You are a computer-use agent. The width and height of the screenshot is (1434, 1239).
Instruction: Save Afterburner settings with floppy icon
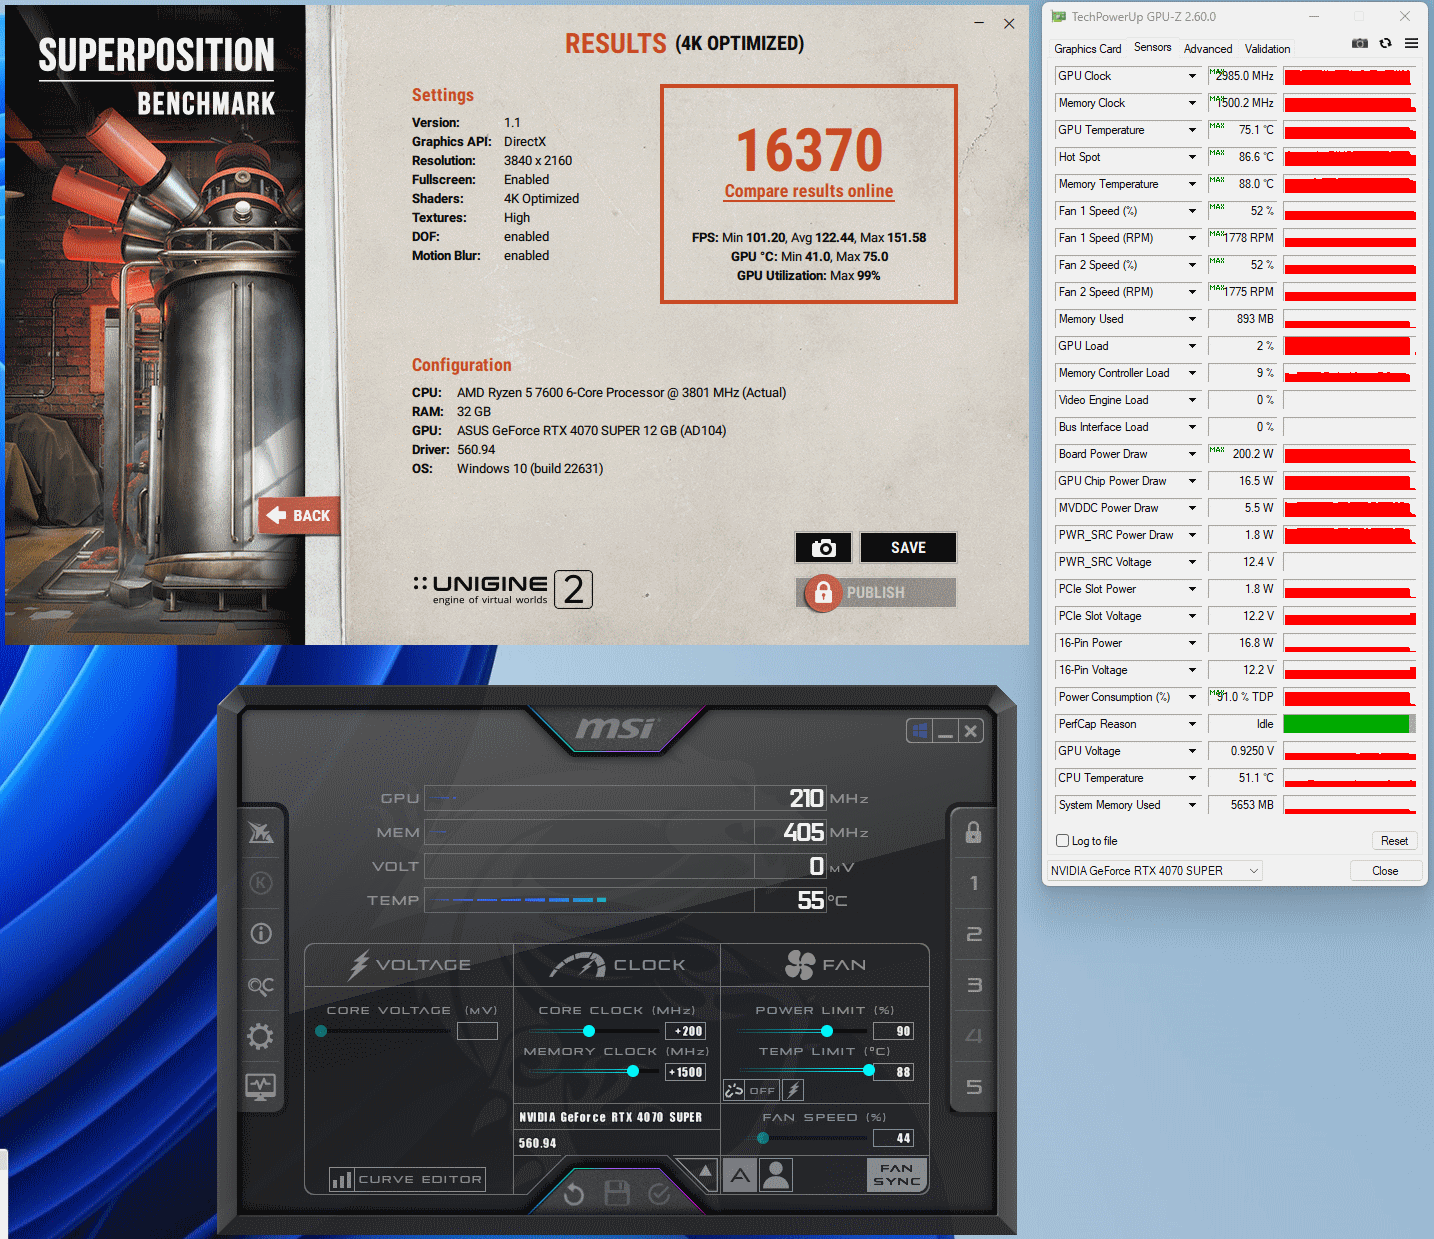point(617,1193)
